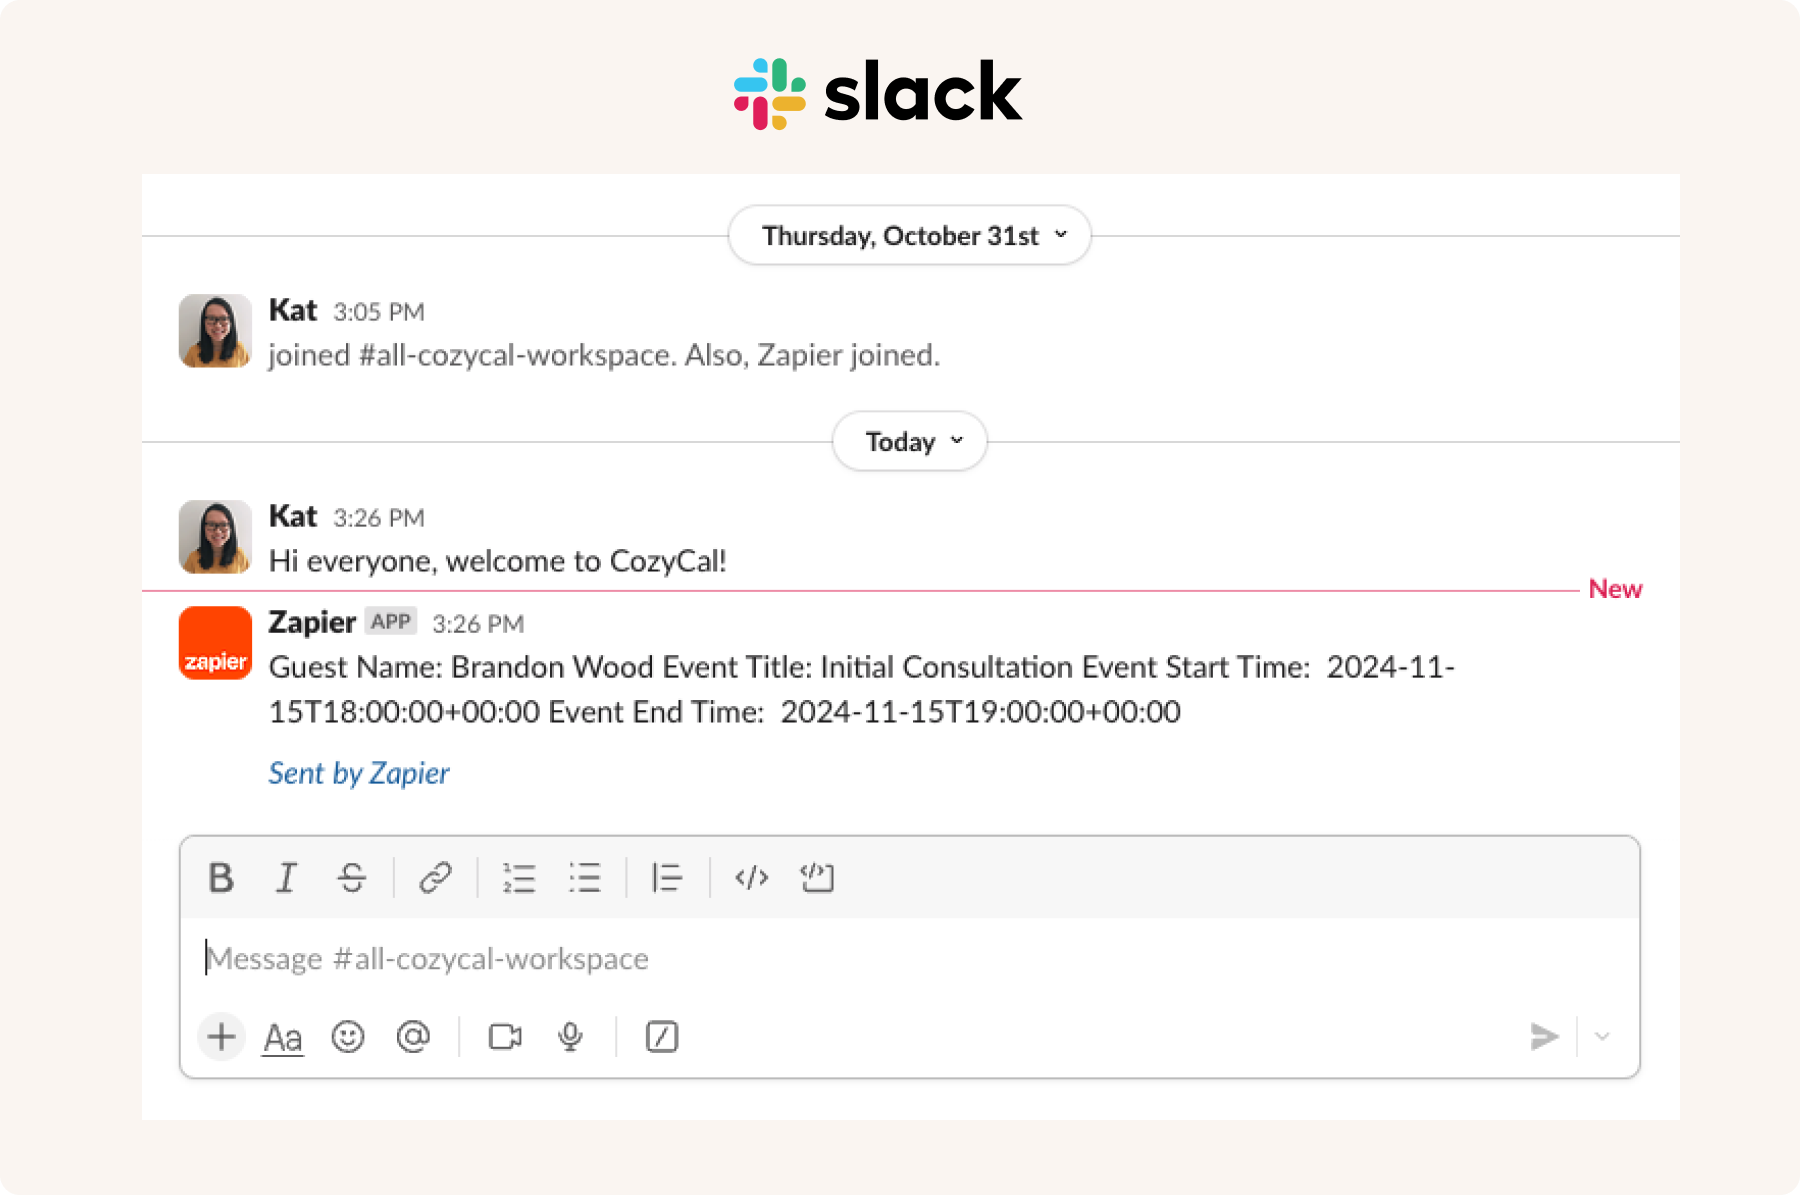Viewport: 1800px width, 1195px height.
Task: Apply strikethrough formatting
Action: [x=352, y=878]
